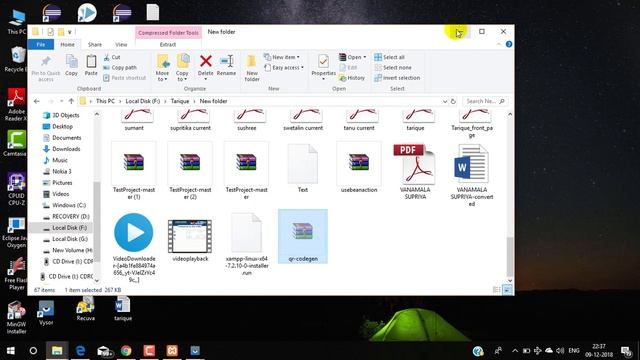Create a New folder from ribbon

[252, 68]
